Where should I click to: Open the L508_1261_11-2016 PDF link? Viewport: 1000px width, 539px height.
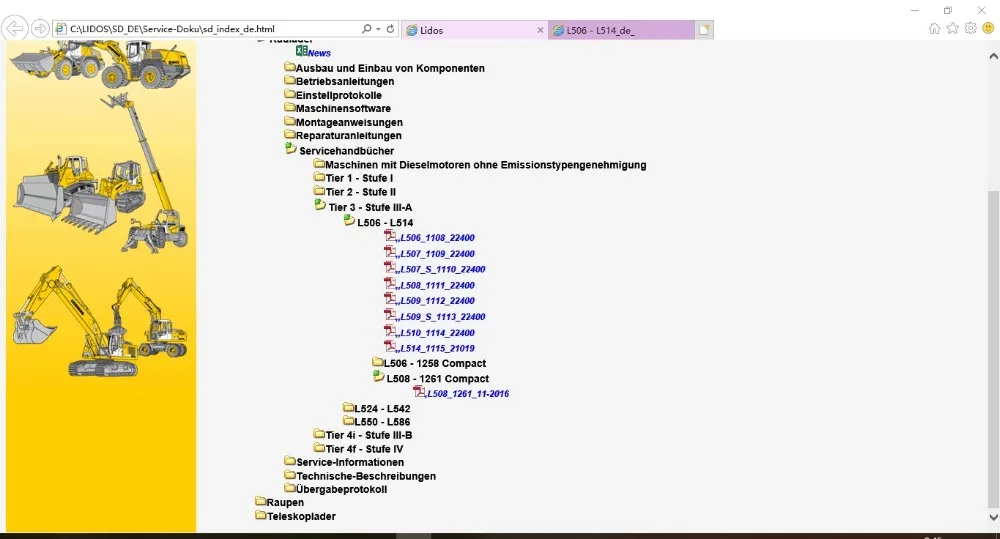468,394
